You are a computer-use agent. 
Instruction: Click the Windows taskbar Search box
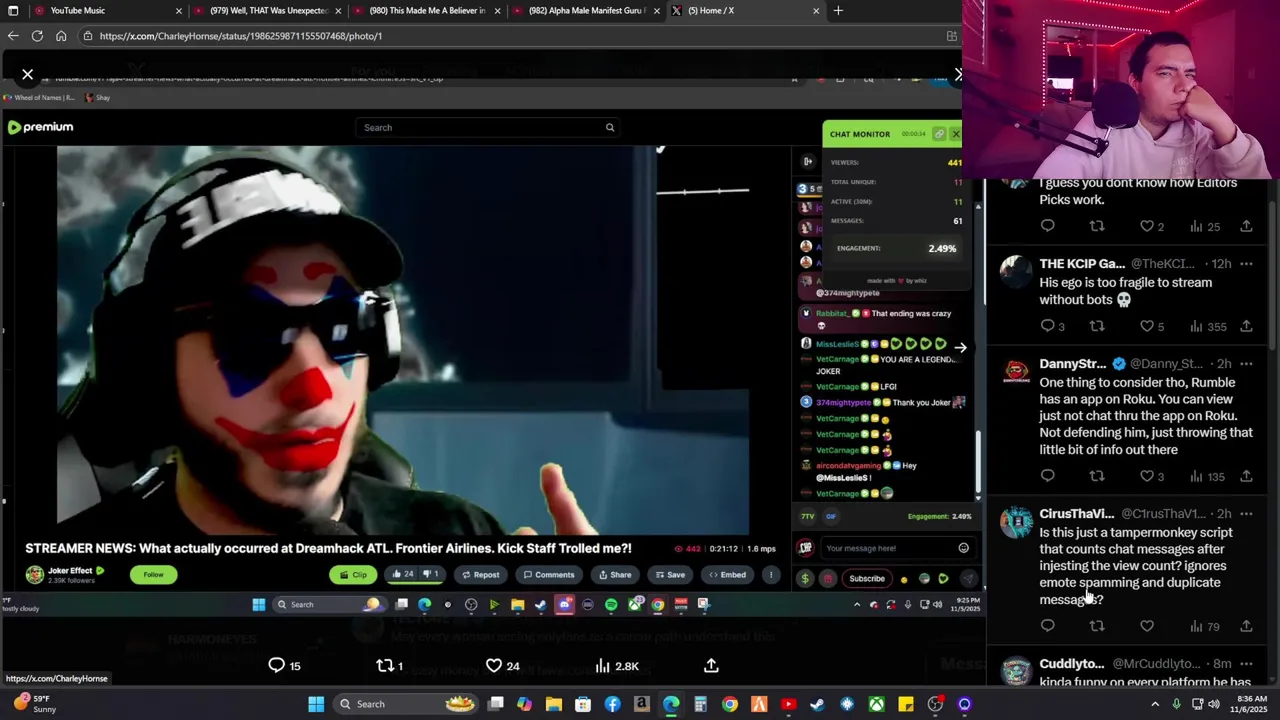(407, 704)
